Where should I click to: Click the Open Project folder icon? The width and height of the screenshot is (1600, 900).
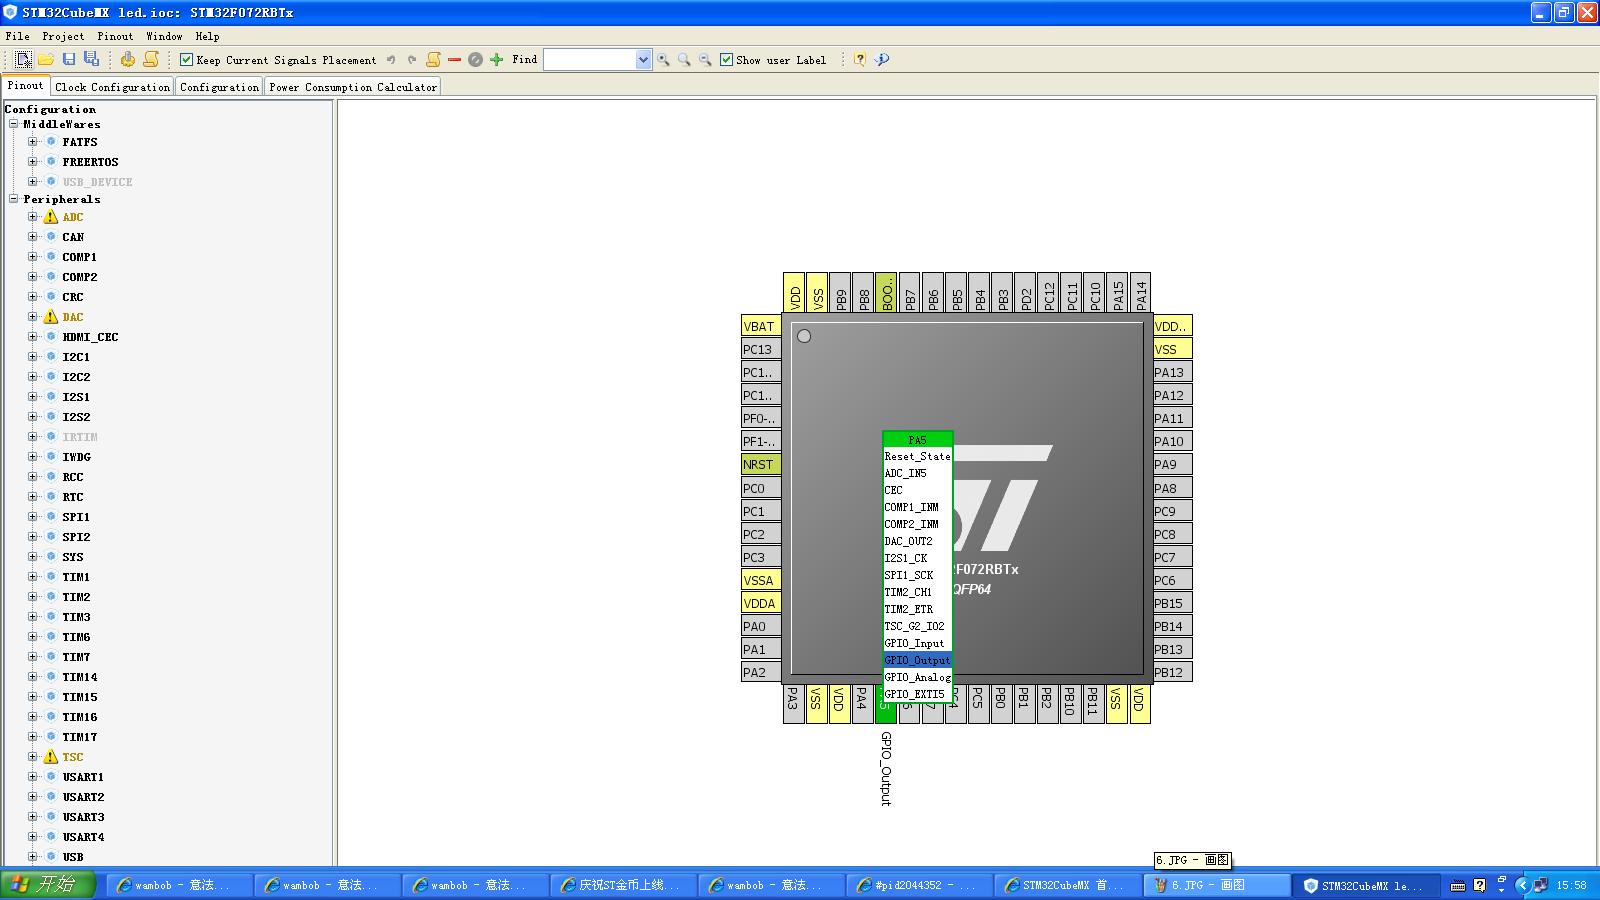[x=46, y=60]
